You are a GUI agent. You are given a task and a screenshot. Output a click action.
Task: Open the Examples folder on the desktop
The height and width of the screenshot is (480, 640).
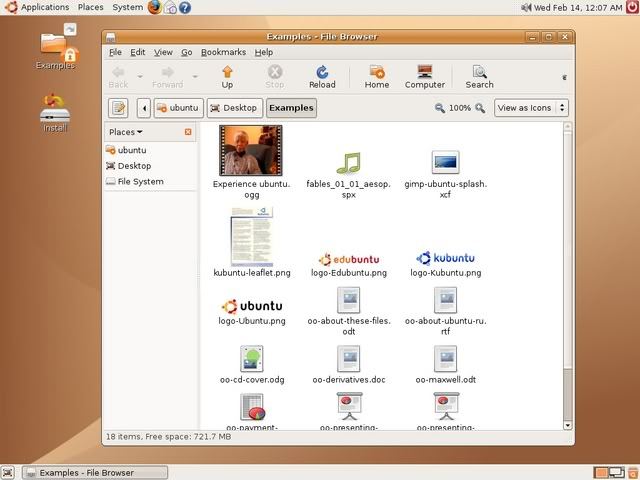click(x=56, y=47)
